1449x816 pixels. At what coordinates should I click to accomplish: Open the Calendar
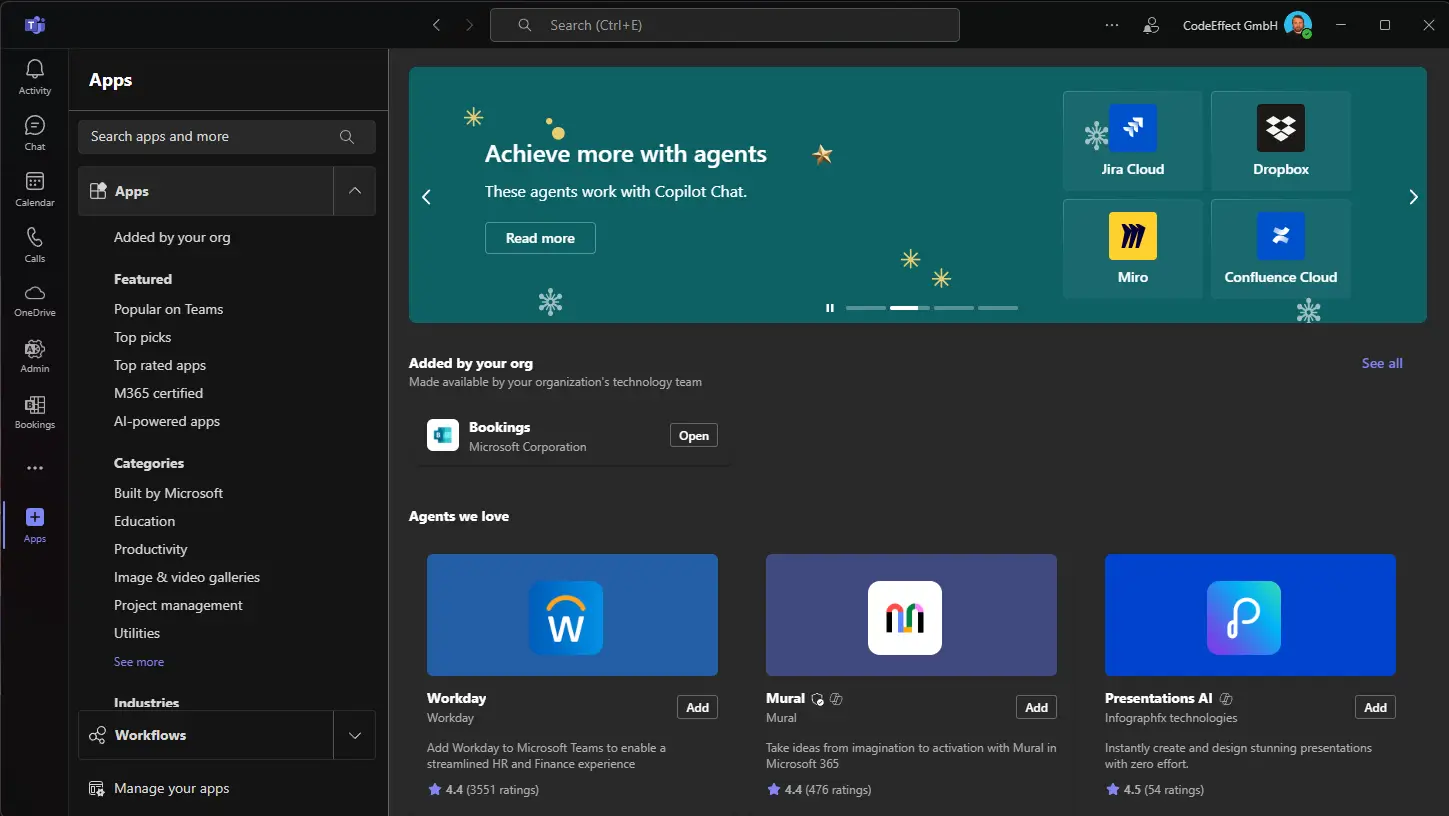(34, 188)
